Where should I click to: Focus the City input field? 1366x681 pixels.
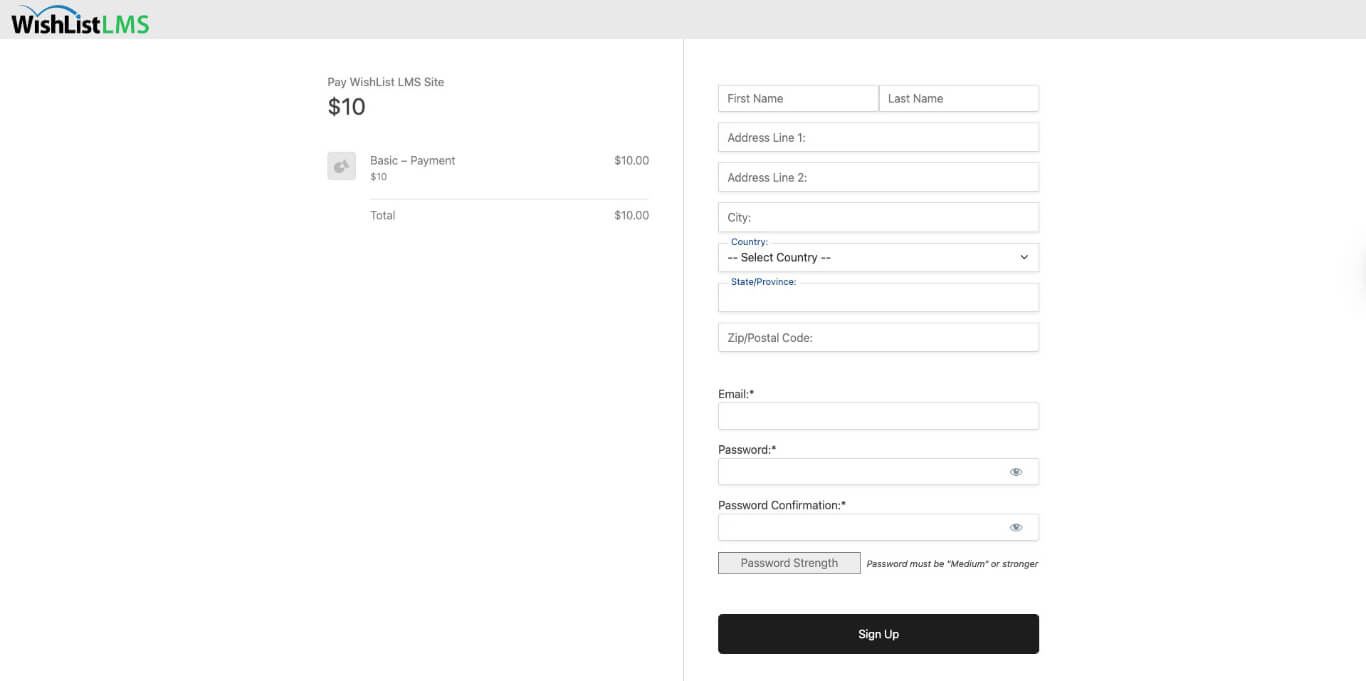pos(878,217)
